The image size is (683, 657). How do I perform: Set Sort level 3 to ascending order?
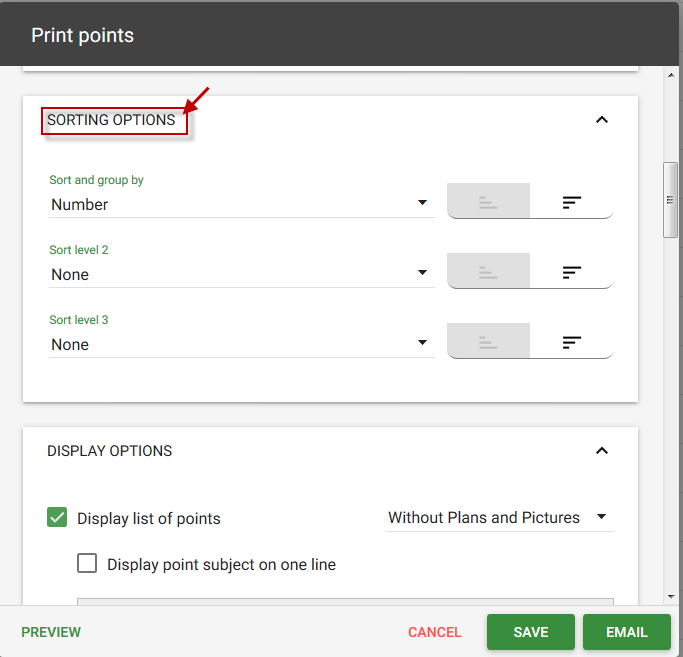pyautogui.click(x=488, y=341)
